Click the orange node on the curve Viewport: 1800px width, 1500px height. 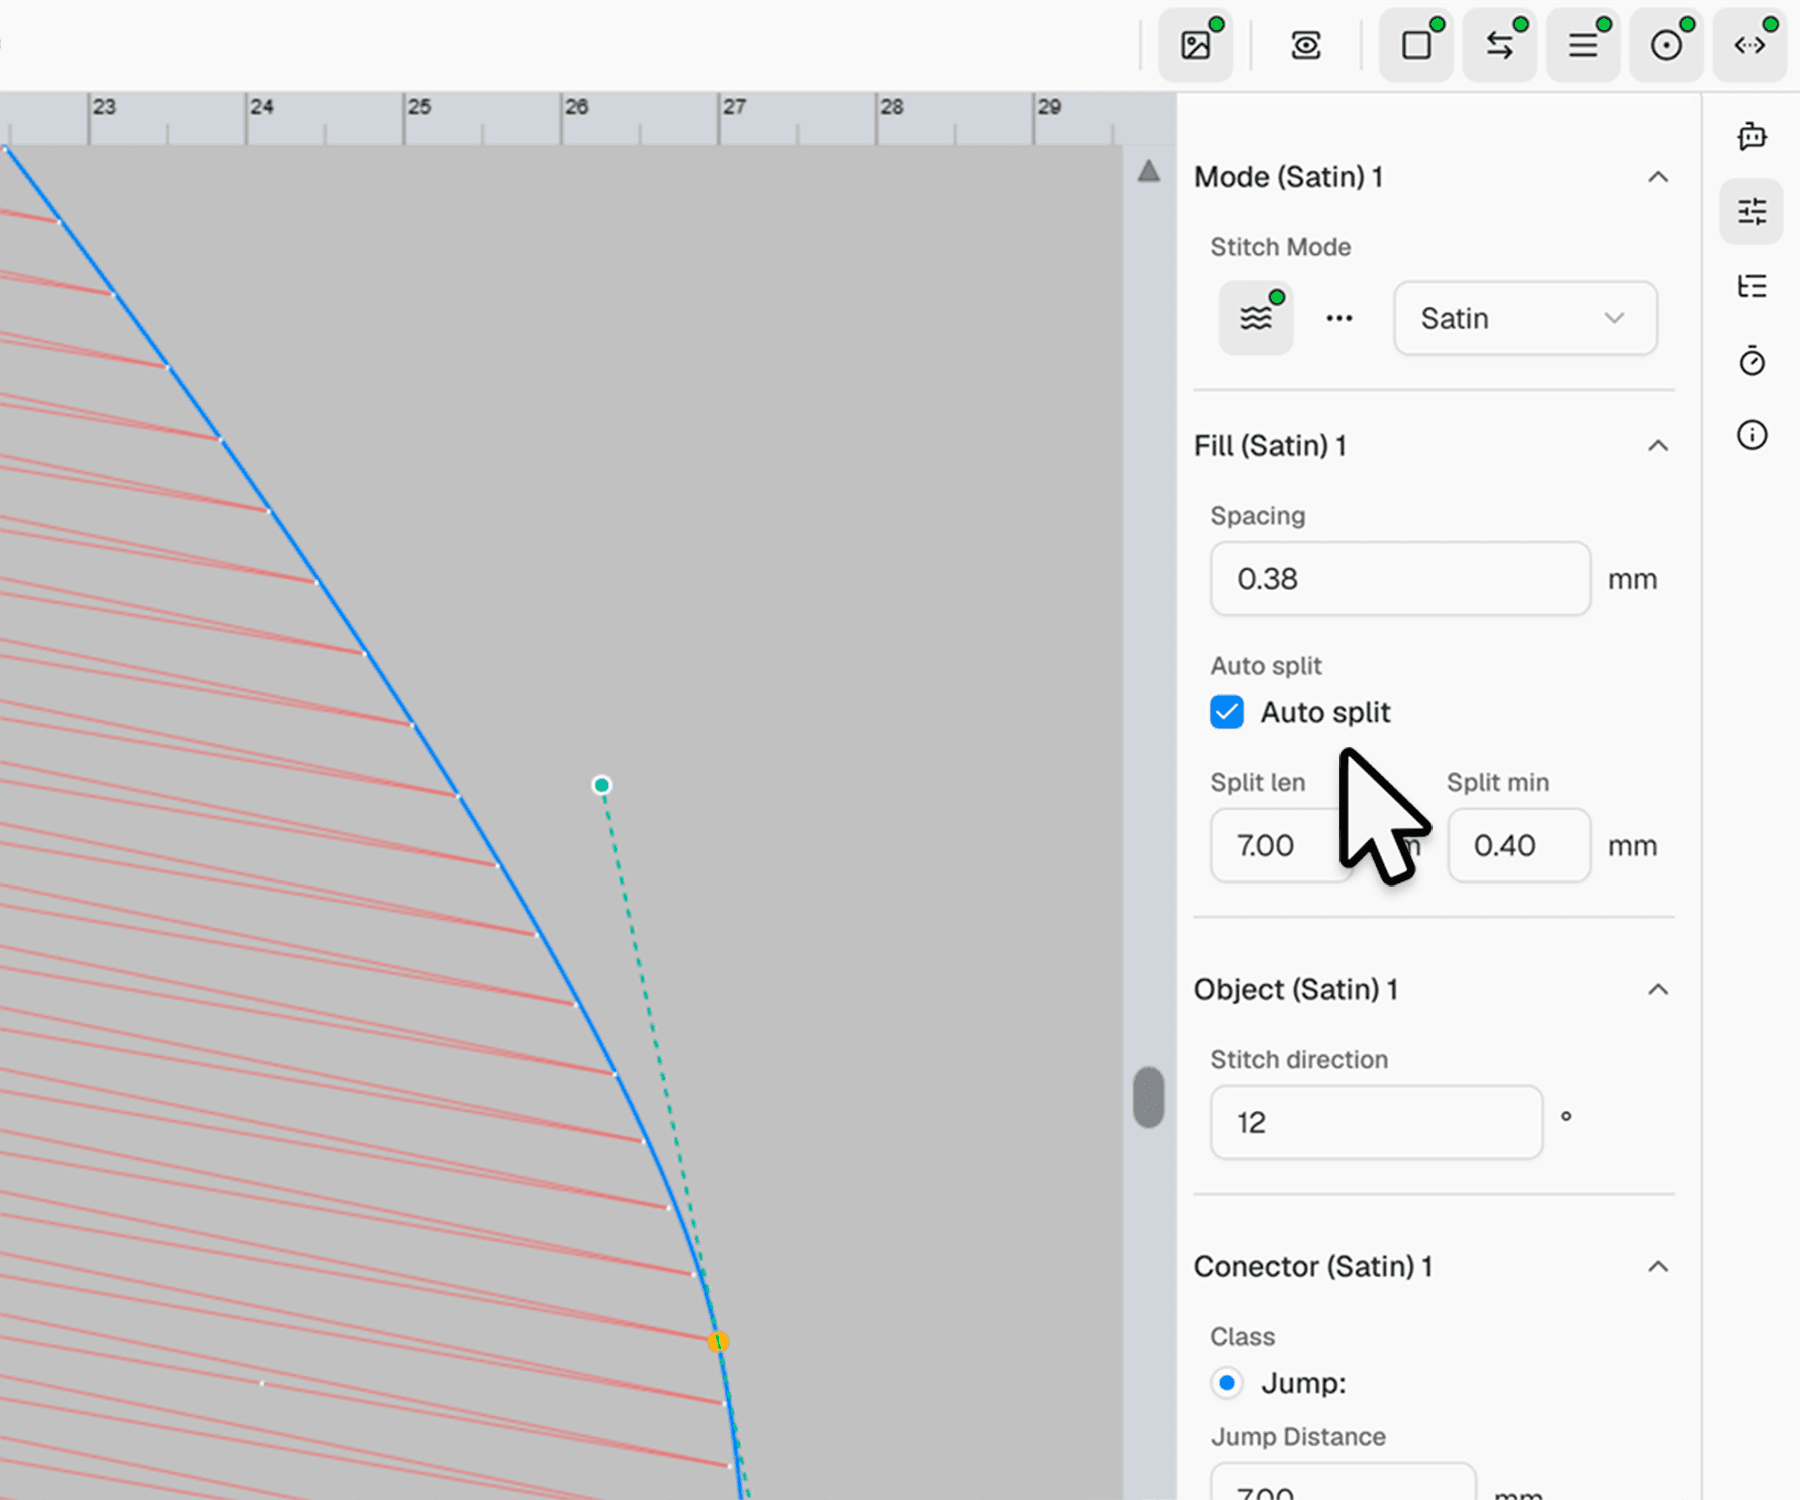[x=718, y=1341]
